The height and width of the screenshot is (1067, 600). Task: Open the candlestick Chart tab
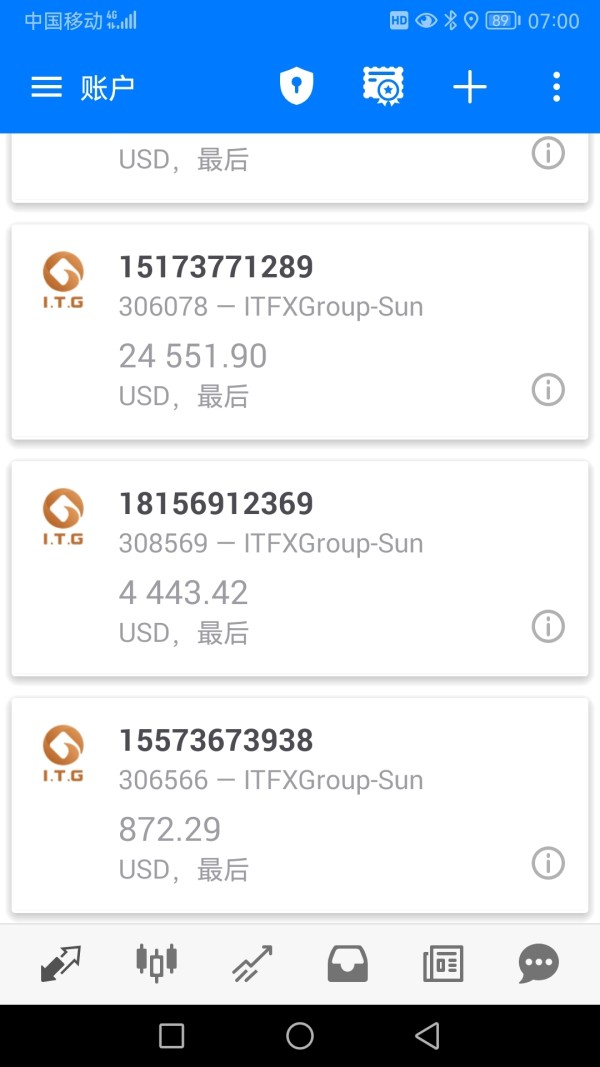(x=156, y=962)
